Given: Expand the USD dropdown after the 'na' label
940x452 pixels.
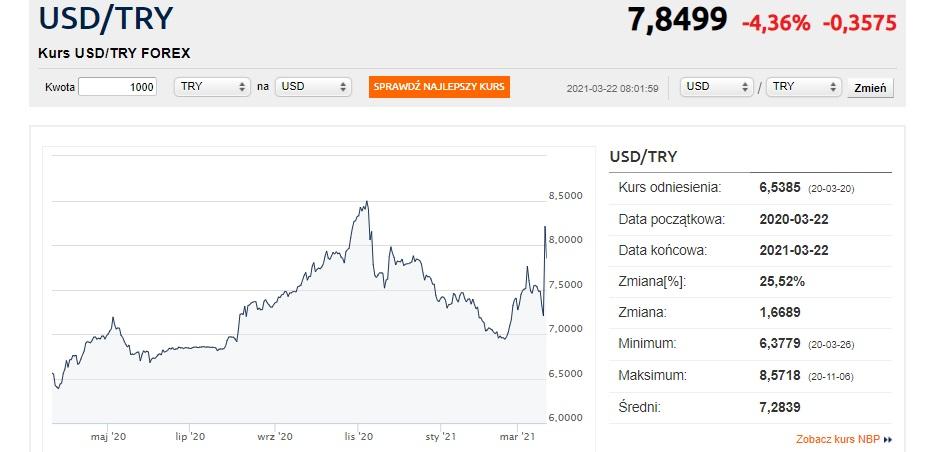Looking at the screenshot, I should (314, 87).
